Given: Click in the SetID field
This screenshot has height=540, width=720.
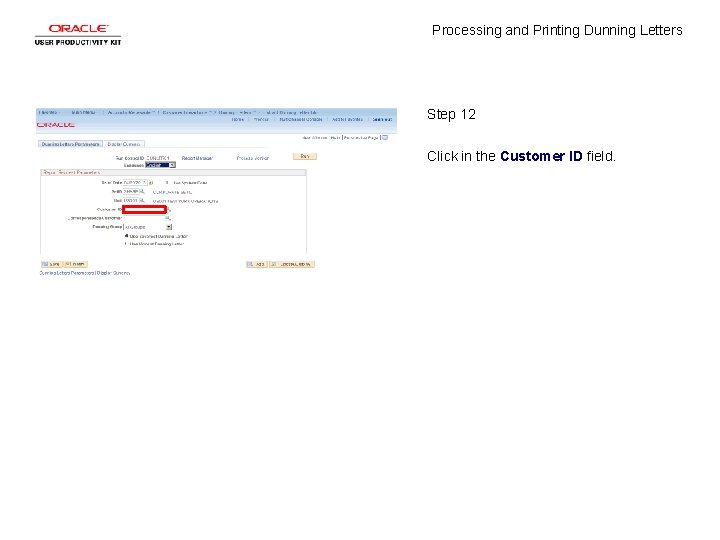Looking at the screenshot, I should point(131,191).
